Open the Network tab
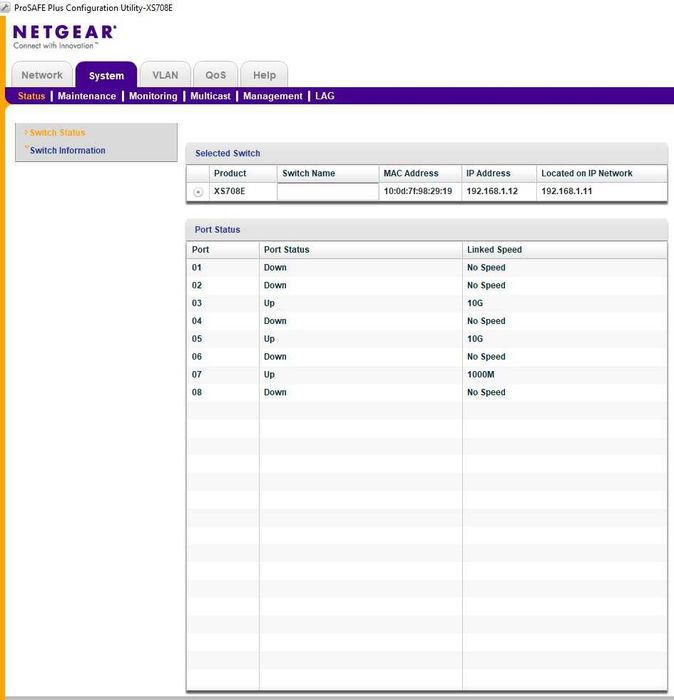The height and width of the screenshot is (700, 674). pyautogui.click(x=42, y=75)
